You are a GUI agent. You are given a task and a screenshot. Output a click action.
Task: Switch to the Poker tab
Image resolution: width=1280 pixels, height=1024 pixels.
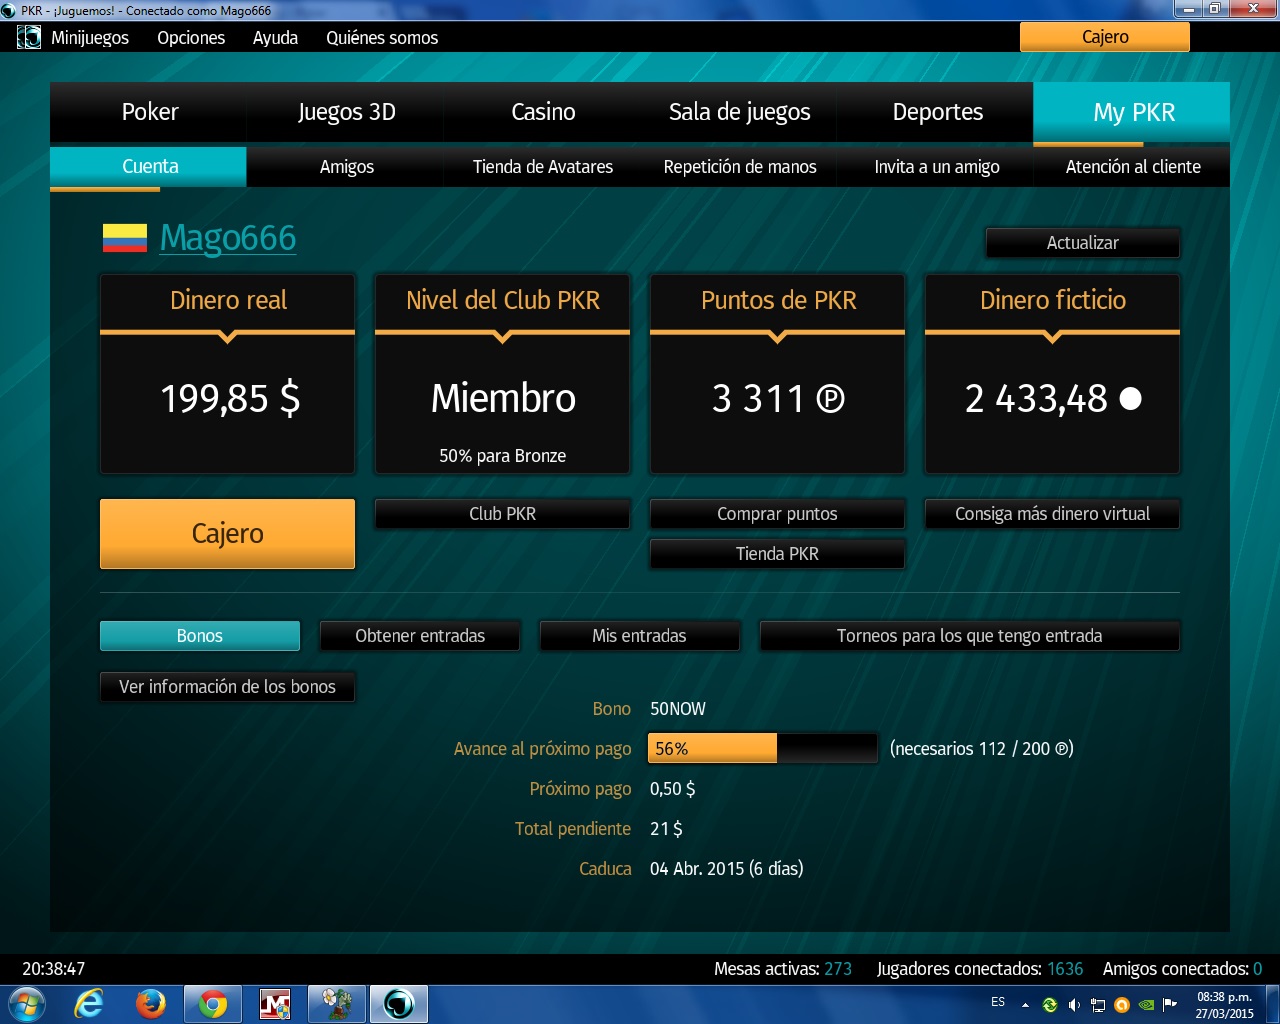click(x=149, y=112)
